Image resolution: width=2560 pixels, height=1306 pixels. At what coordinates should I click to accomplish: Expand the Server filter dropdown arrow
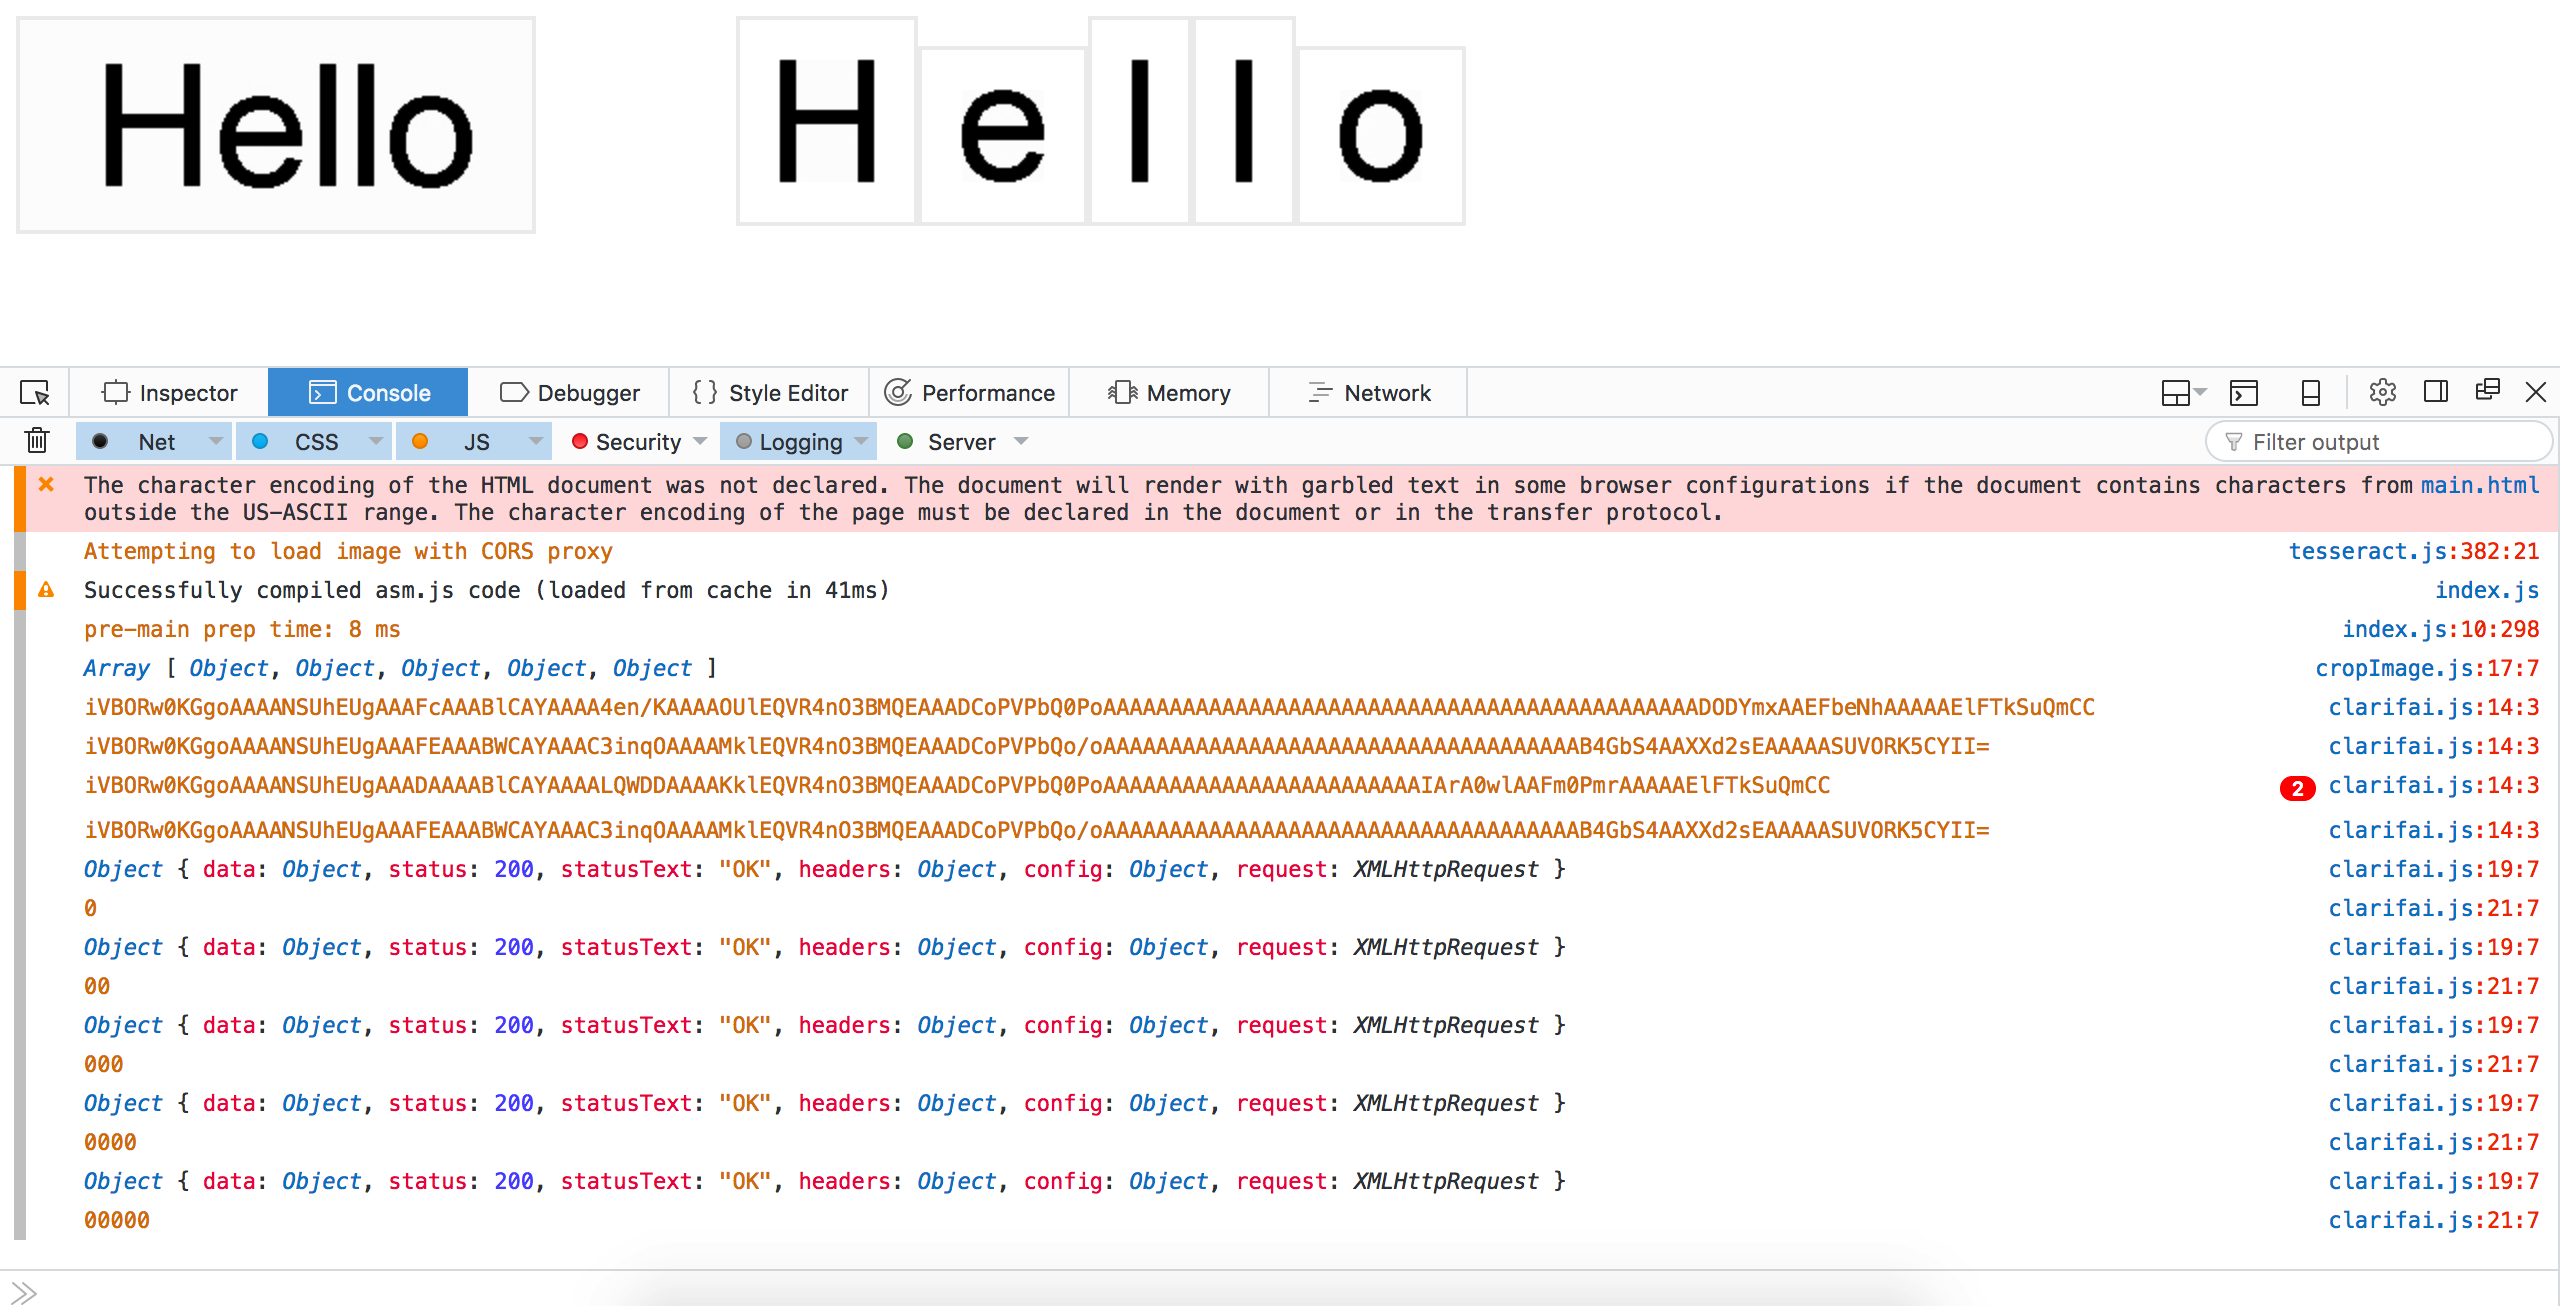[x=1021, y=441]
